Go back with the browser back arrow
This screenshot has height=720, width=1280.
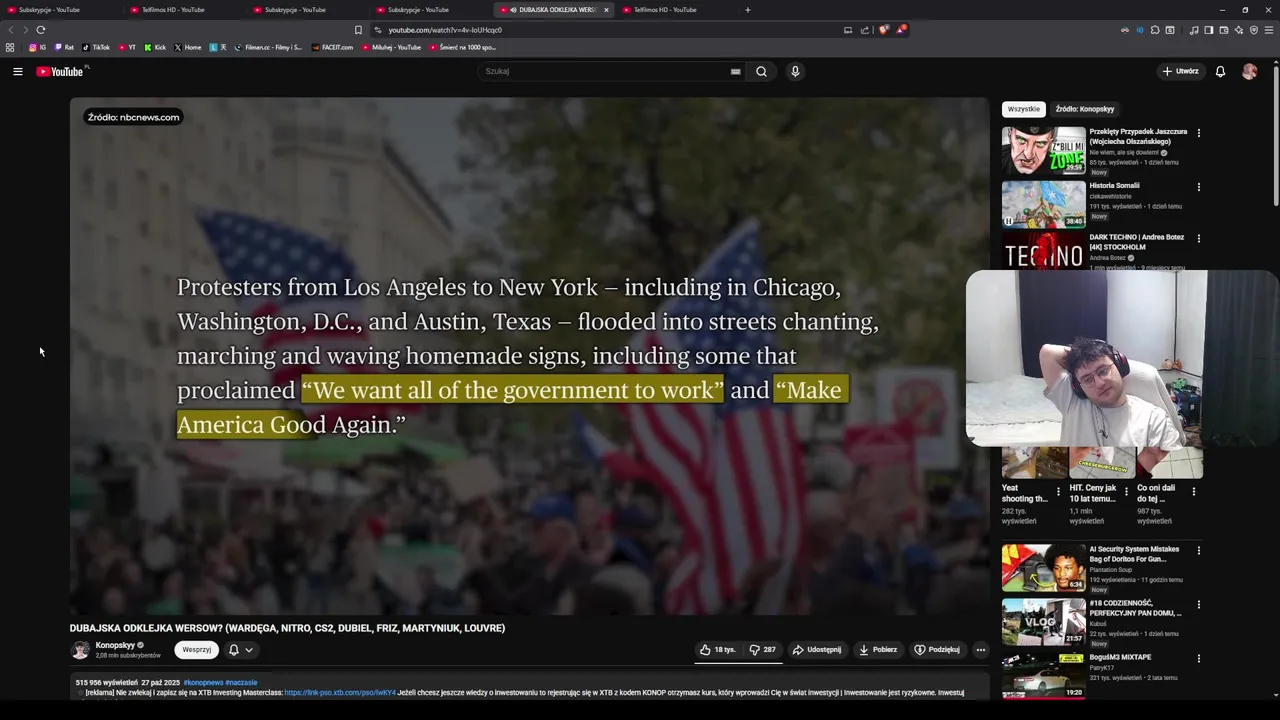click(12, 30)
